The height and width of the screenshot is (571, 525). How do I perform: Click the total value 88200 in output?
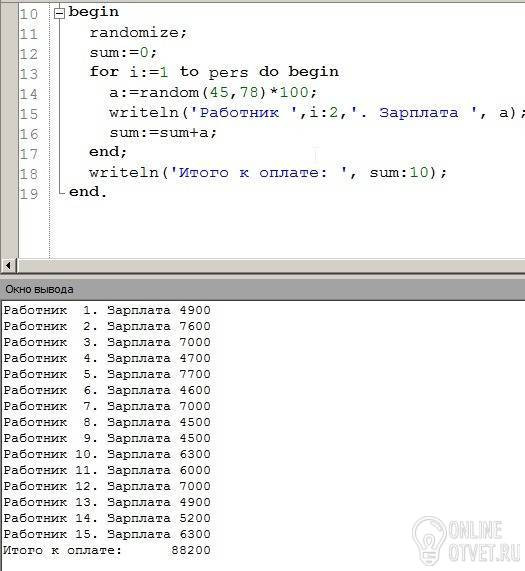pos(191,550)
